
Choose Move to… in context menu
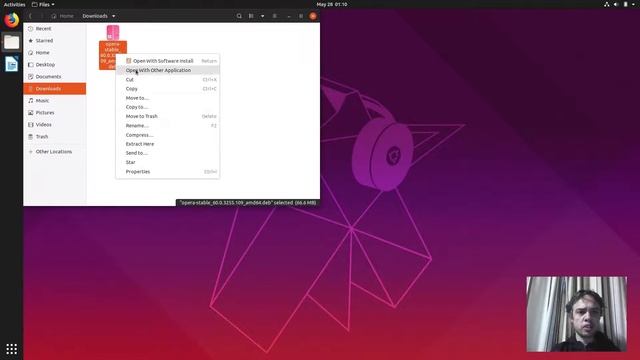(x=168, y=98)
